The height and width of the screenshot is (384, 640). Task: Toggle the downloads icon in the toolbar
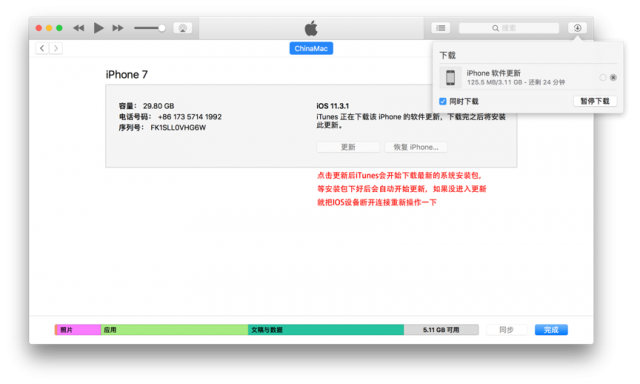577,28
